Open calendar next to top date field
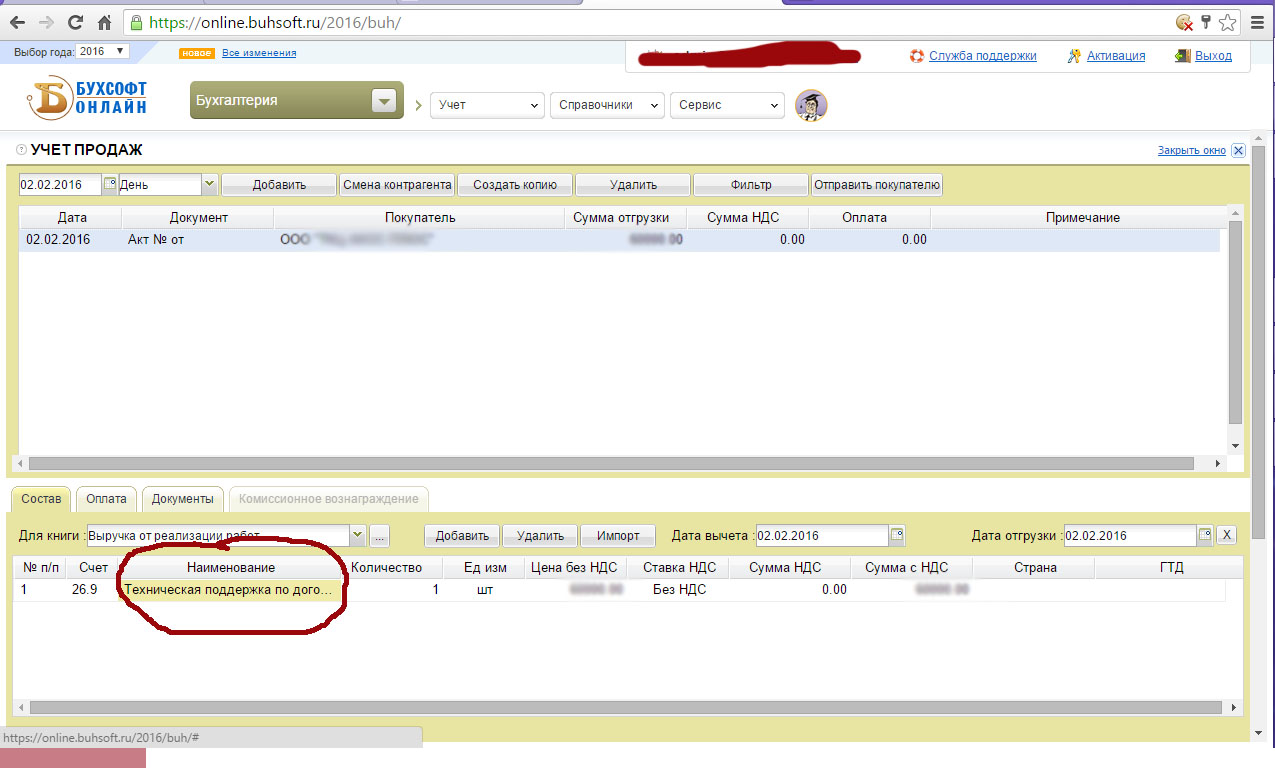 (x=109, y=184)
